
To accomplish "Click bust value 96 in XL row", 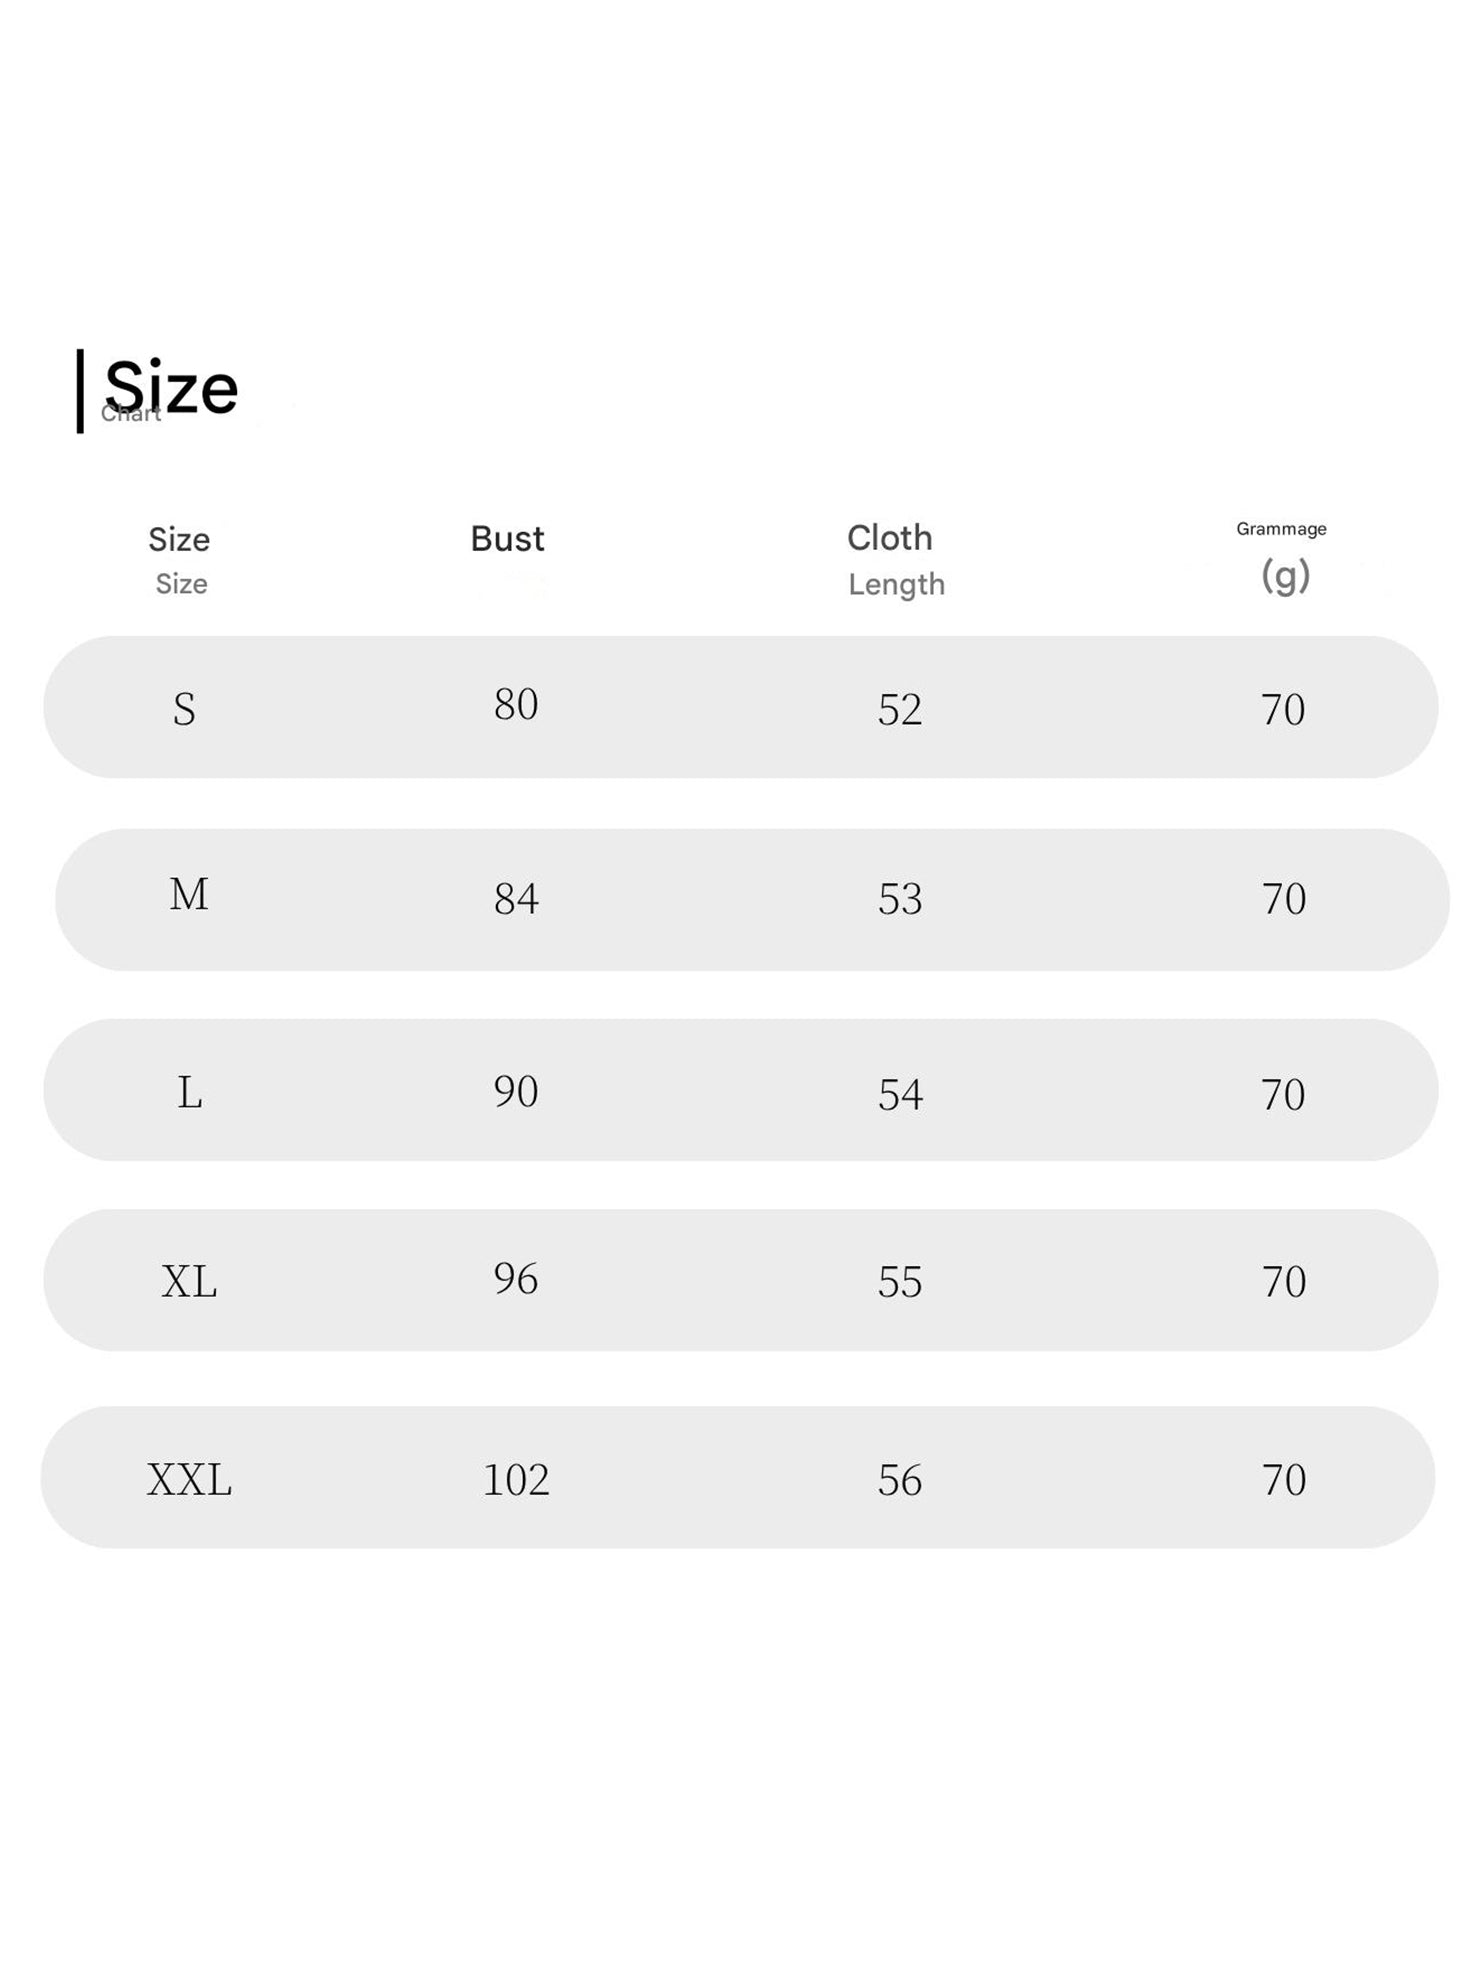I will (516, 1279).
